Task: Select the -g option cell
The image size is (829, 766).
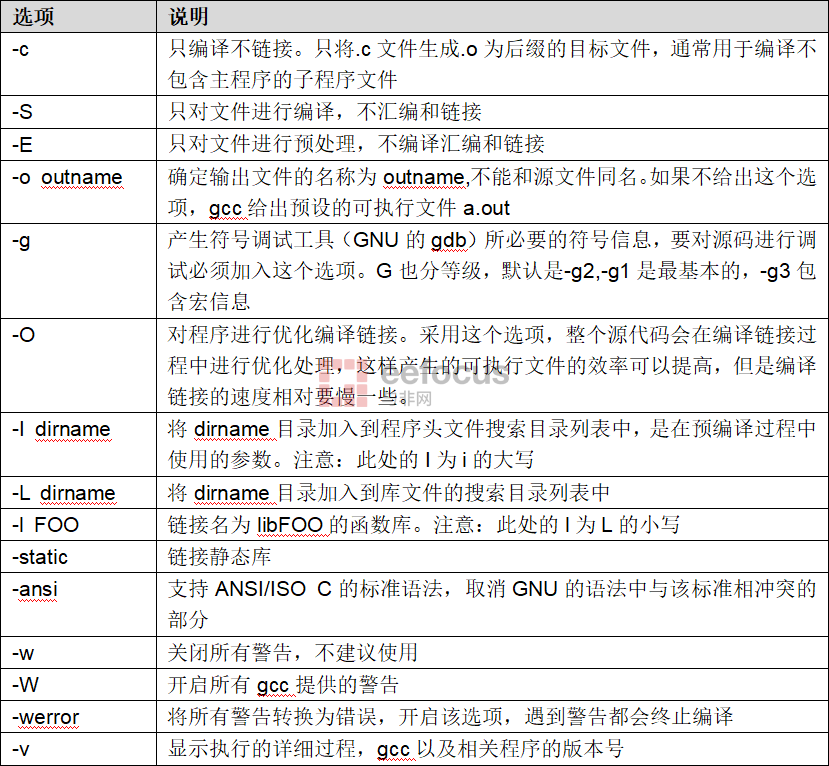Action: 78,271
